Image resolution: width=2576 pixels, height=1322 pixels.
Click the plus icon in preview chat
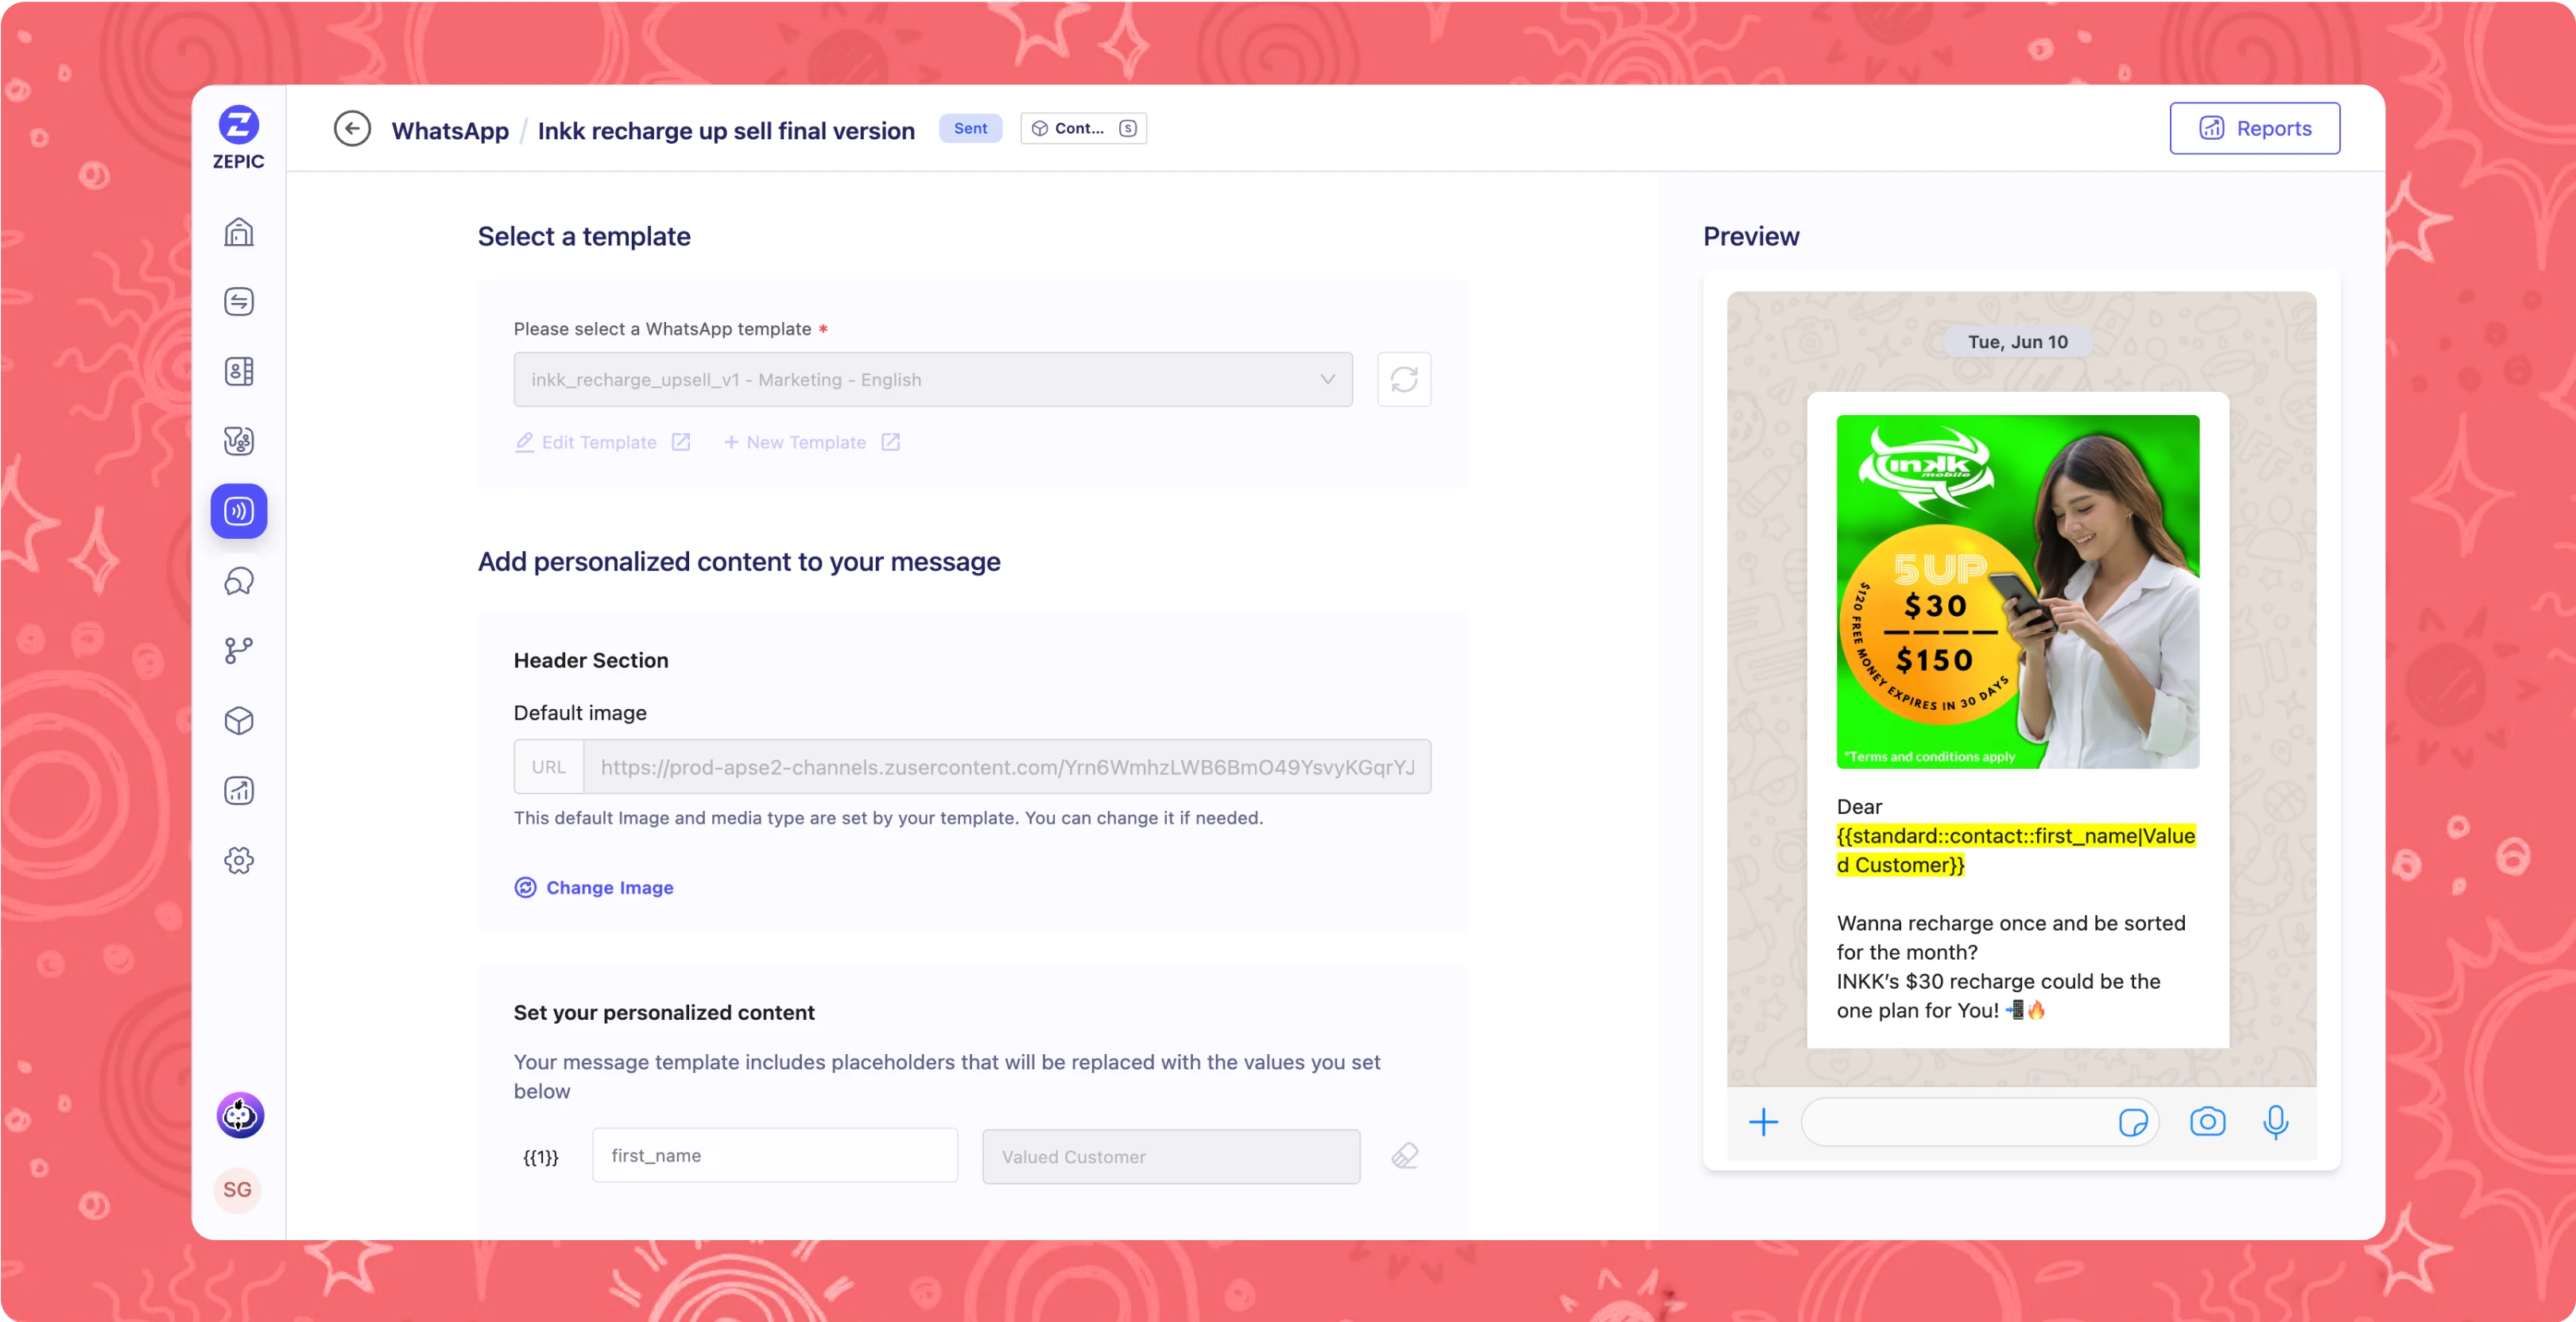[x=1763, y=1122]
